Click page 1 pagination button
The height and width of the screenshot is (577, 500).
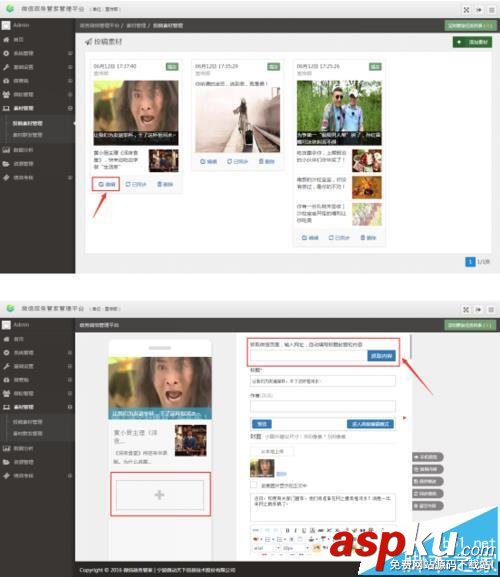pyautogui.click(x=470, y=262)
